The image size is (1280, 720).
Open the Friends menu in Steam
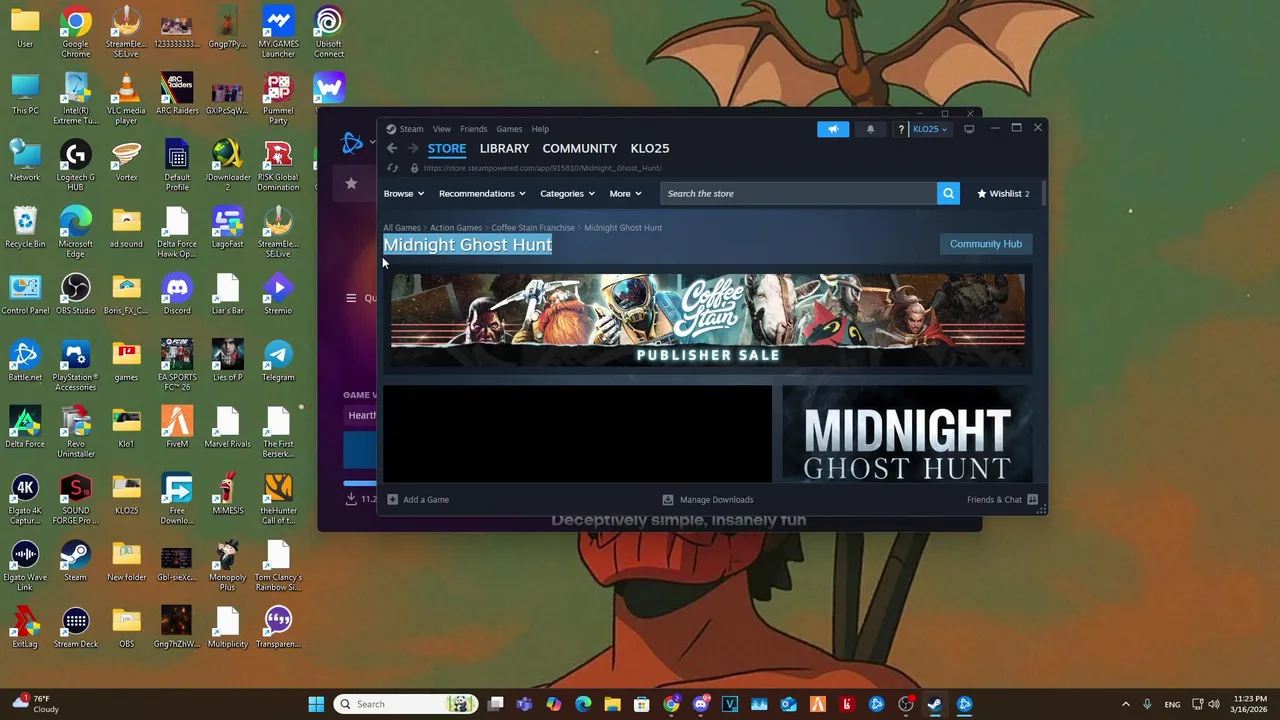pos(473,129)
